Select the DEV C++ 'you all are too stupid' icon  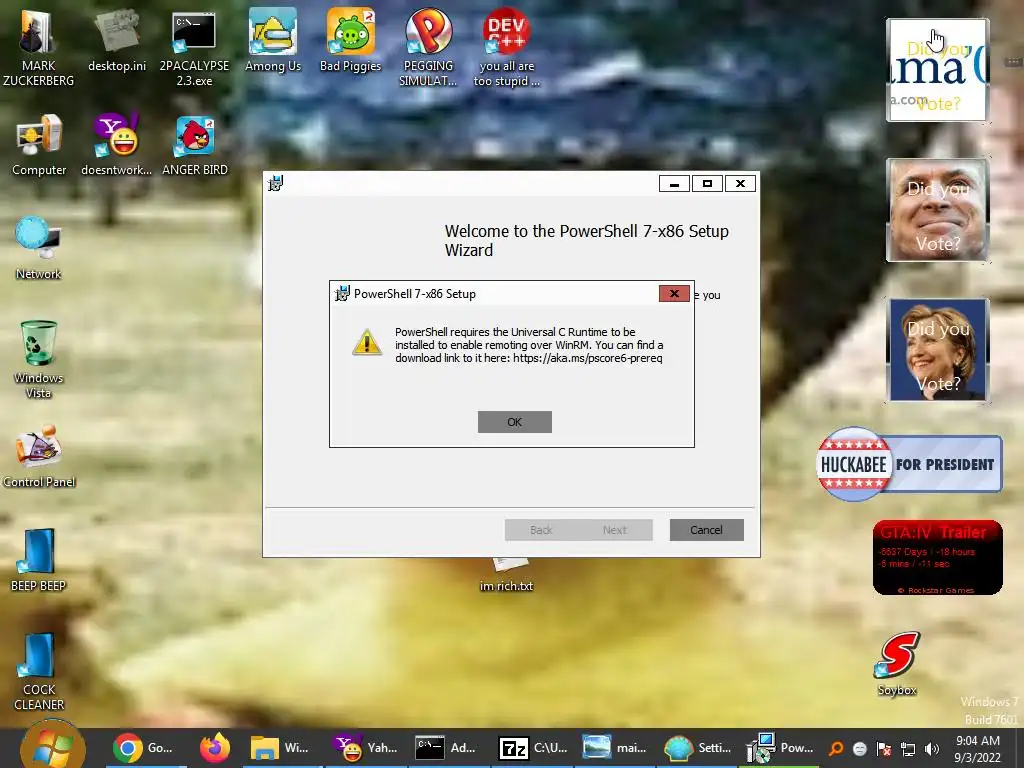click(507, 47)
